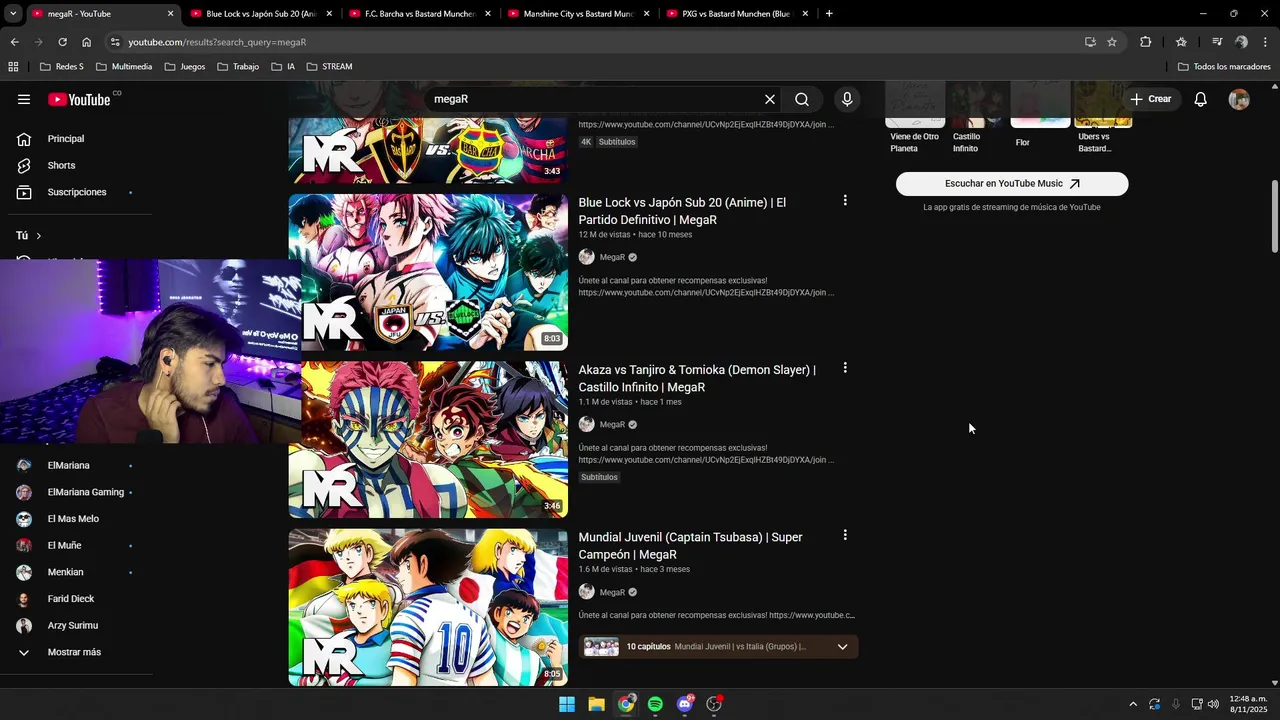1280x720 pixels.
Task: Open the notifications bell
Action: point(1201,99)
